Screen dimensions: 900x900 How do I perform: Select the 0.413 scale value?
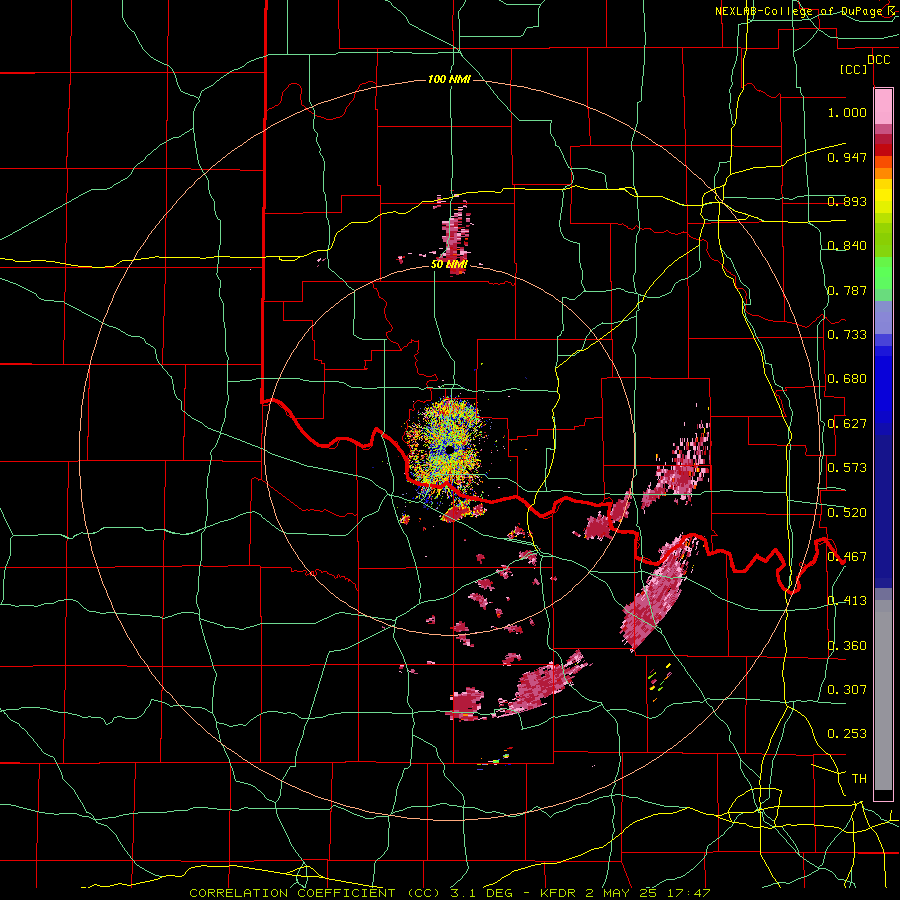pyautogui.click(x=847, y=600)
